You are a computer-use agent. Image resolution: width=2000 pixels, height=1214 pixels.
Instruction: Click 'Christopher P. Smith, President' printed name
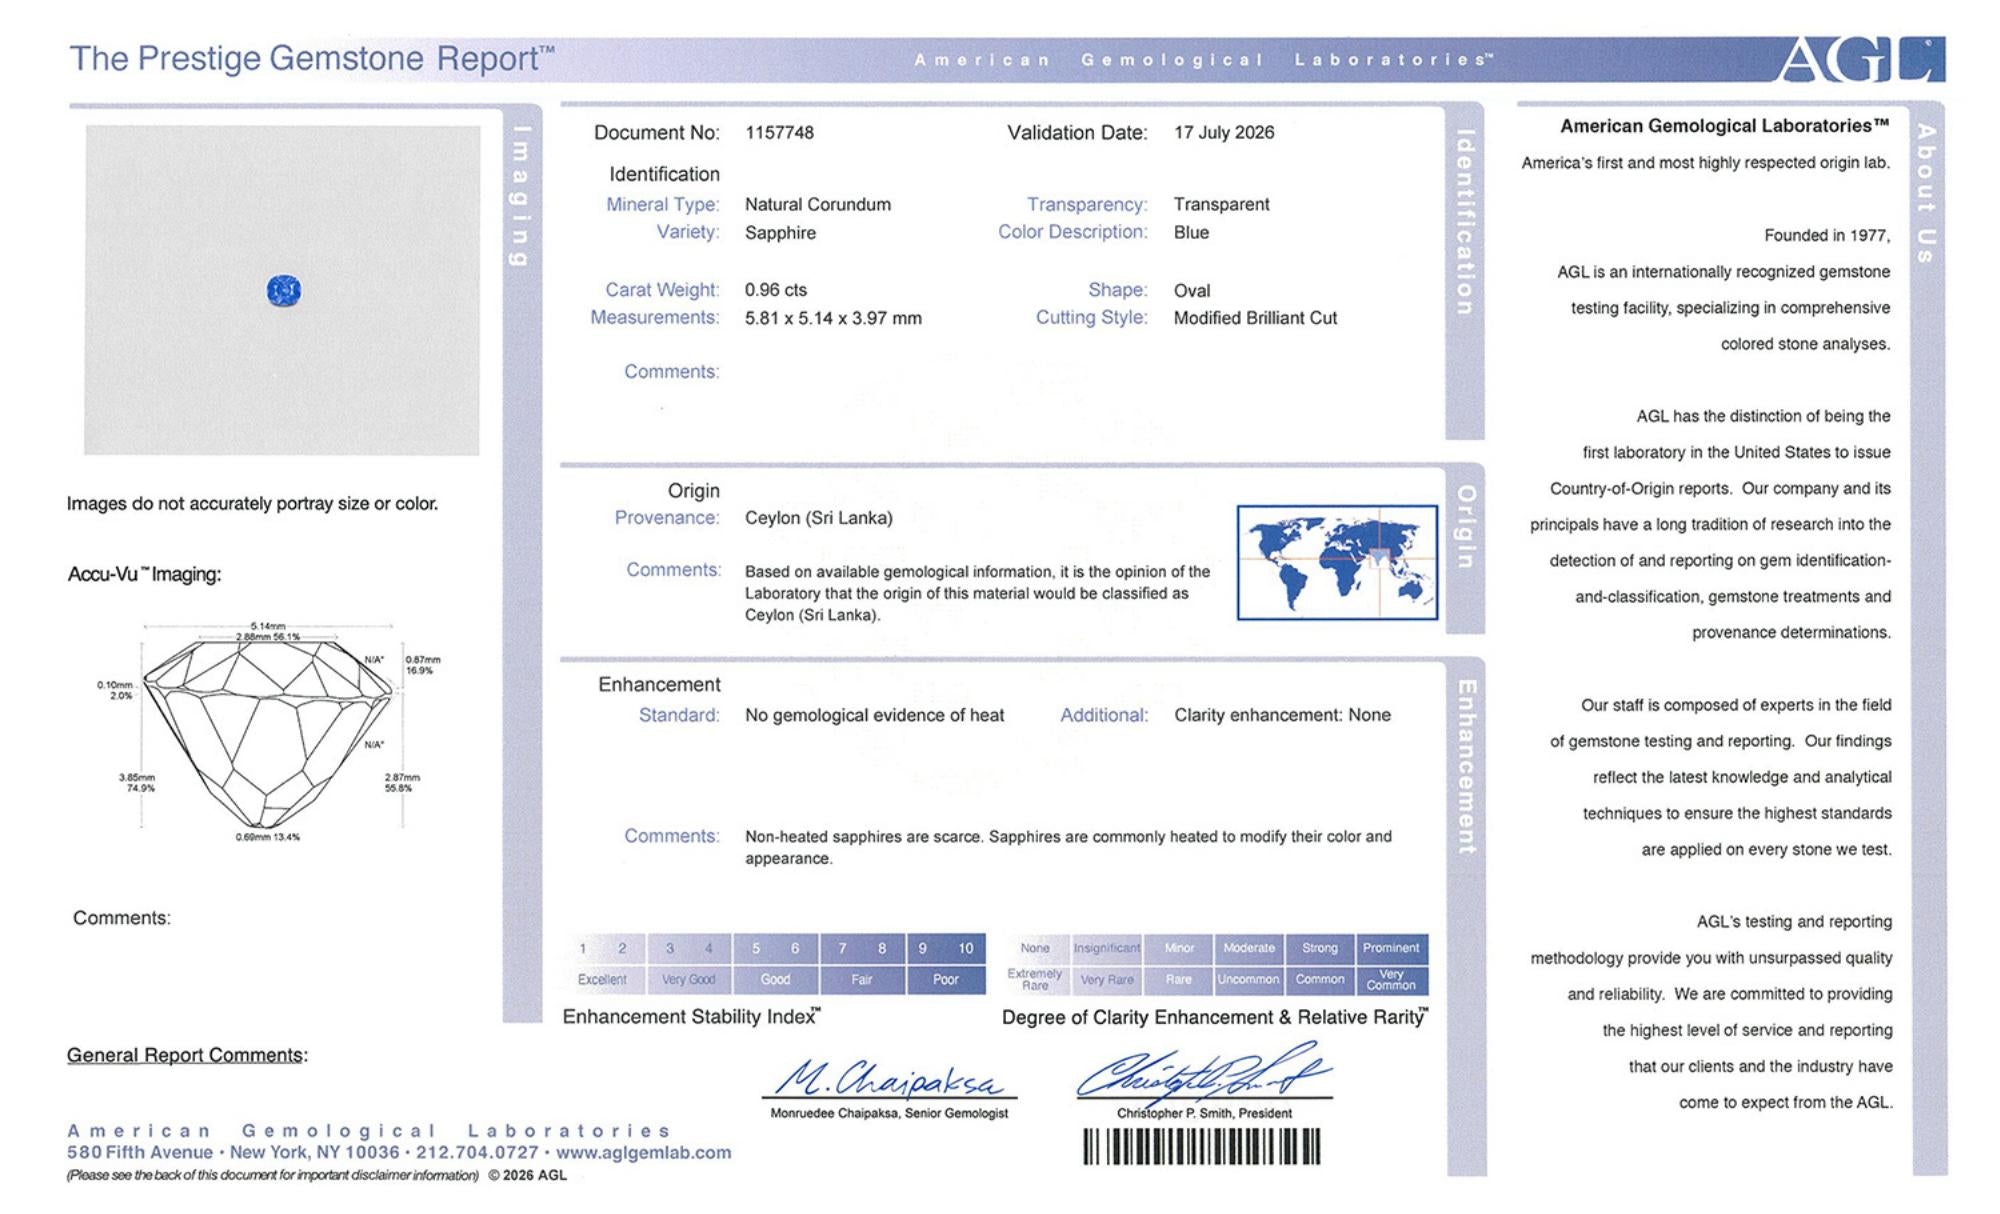pos(1204,1113)
